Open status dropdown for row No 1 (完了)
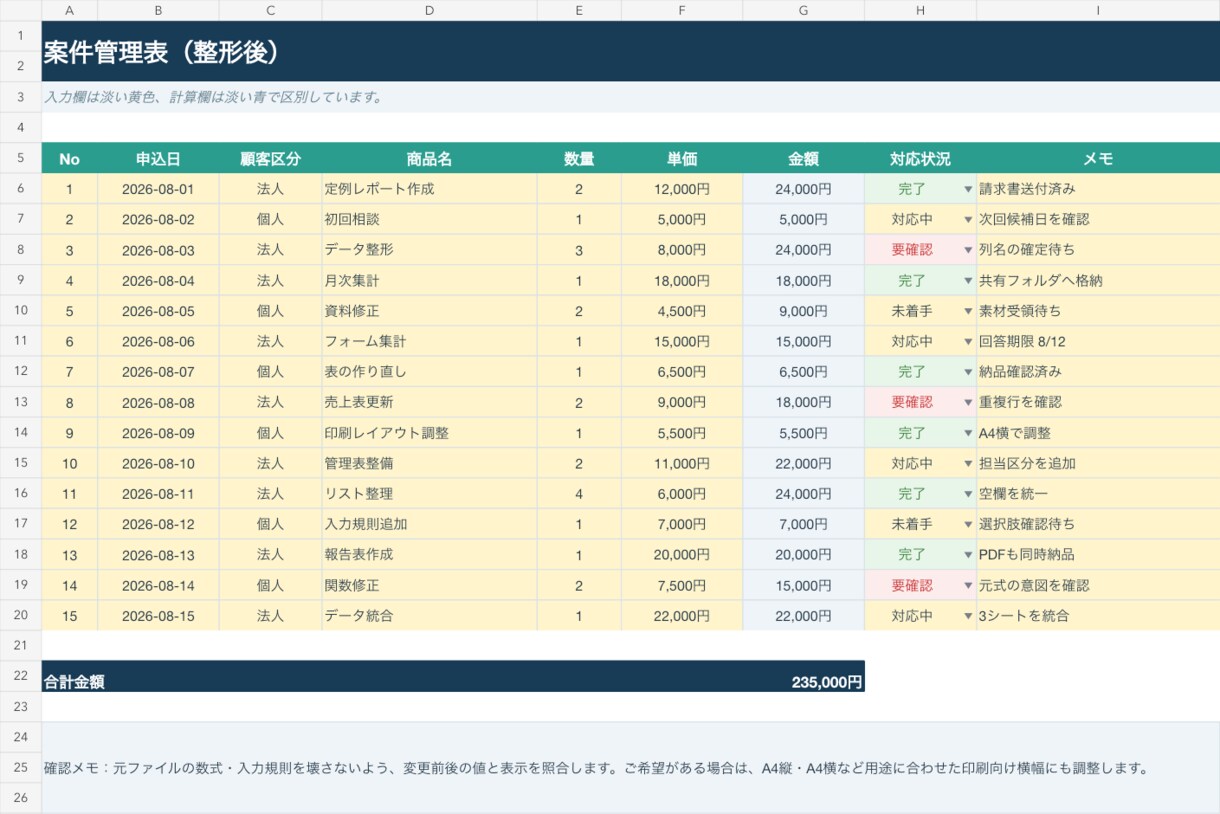 click(967, 189)
